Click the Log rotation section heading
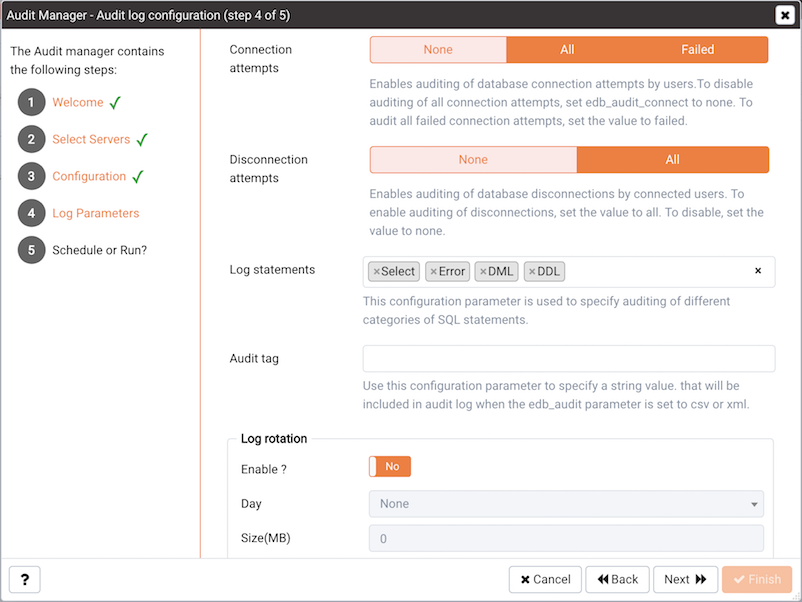Viewport: 802px width, 602px height. click(274, 439)
